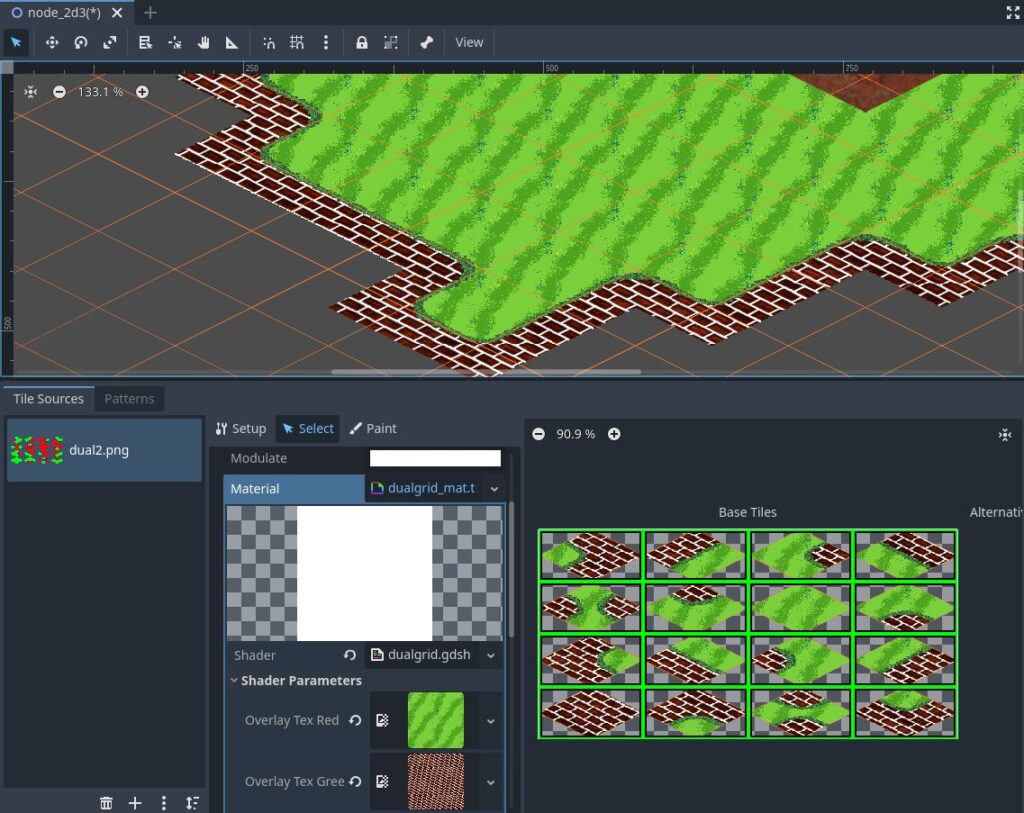Enable the Scale Mode tool

pos(111,42)
